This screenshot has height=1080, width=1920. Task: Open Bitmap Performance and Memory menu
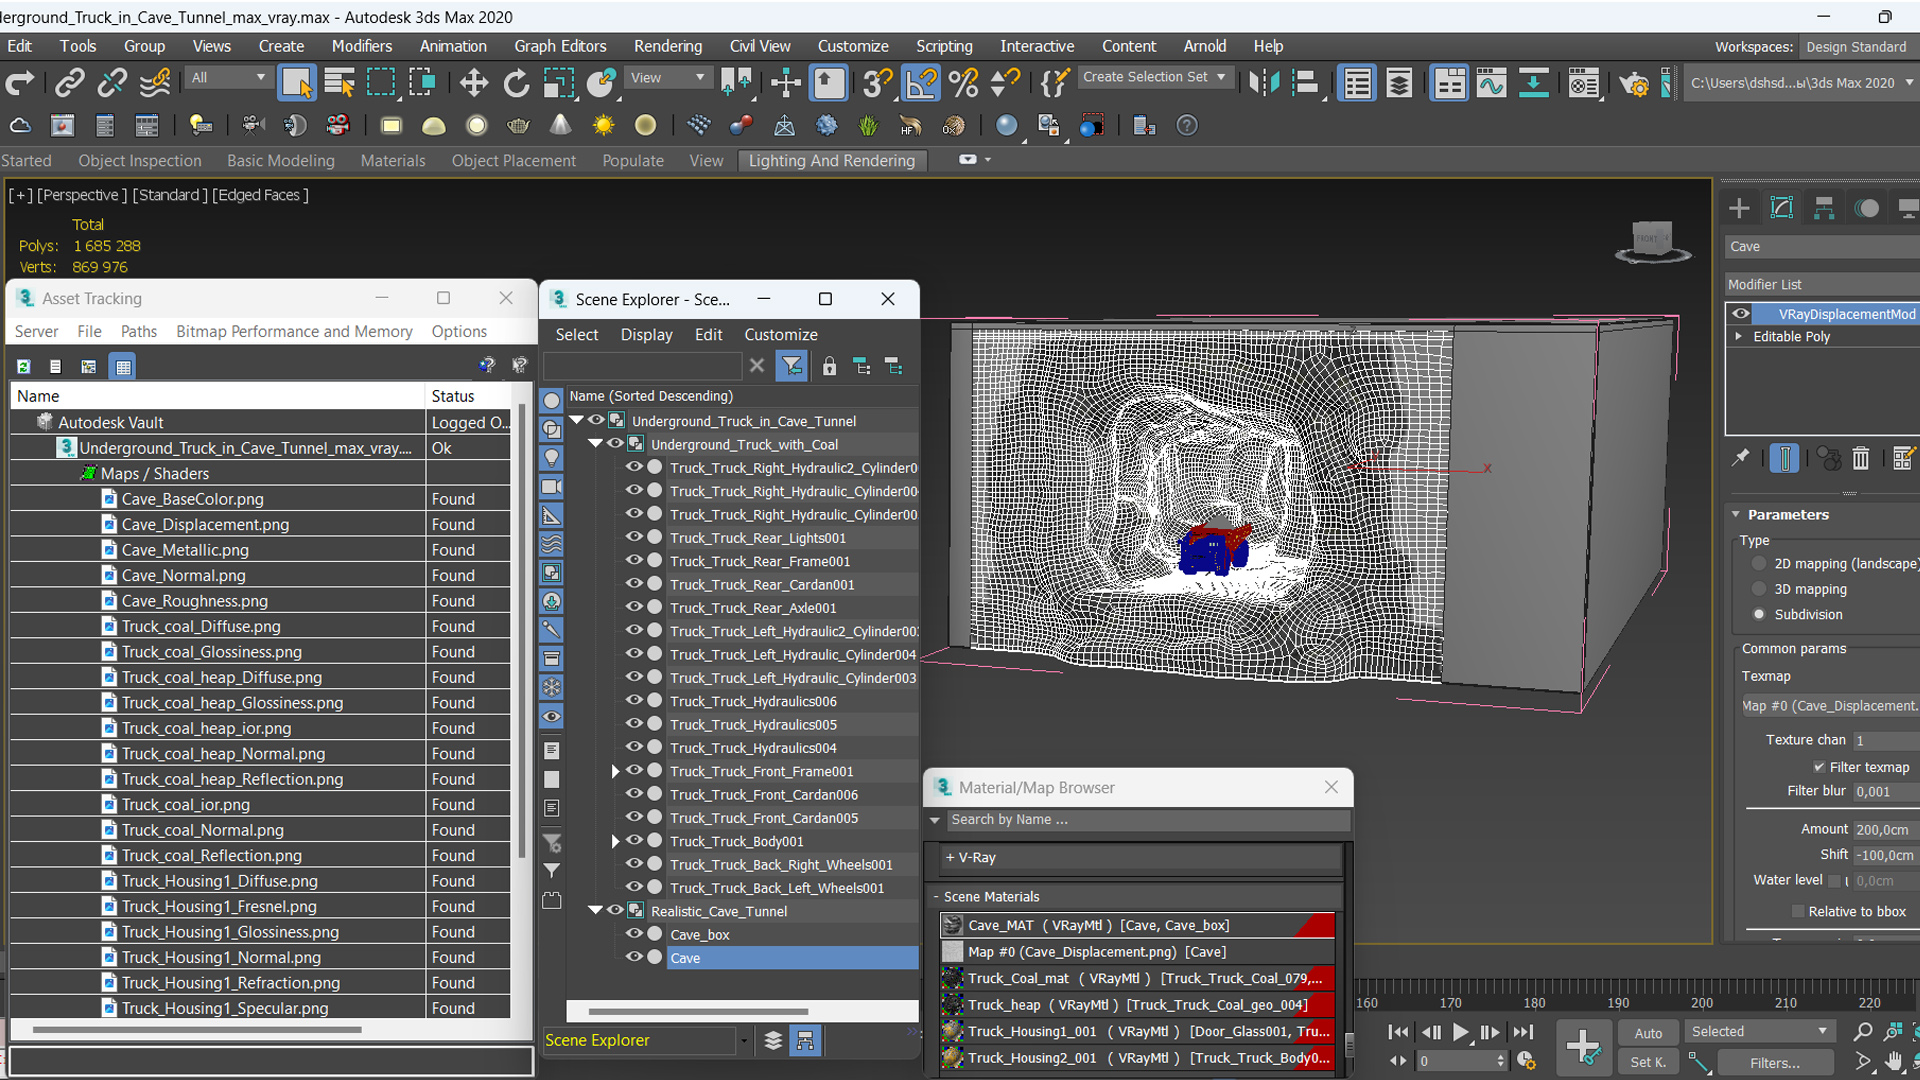pyautogui.click(x=294, y=331)
